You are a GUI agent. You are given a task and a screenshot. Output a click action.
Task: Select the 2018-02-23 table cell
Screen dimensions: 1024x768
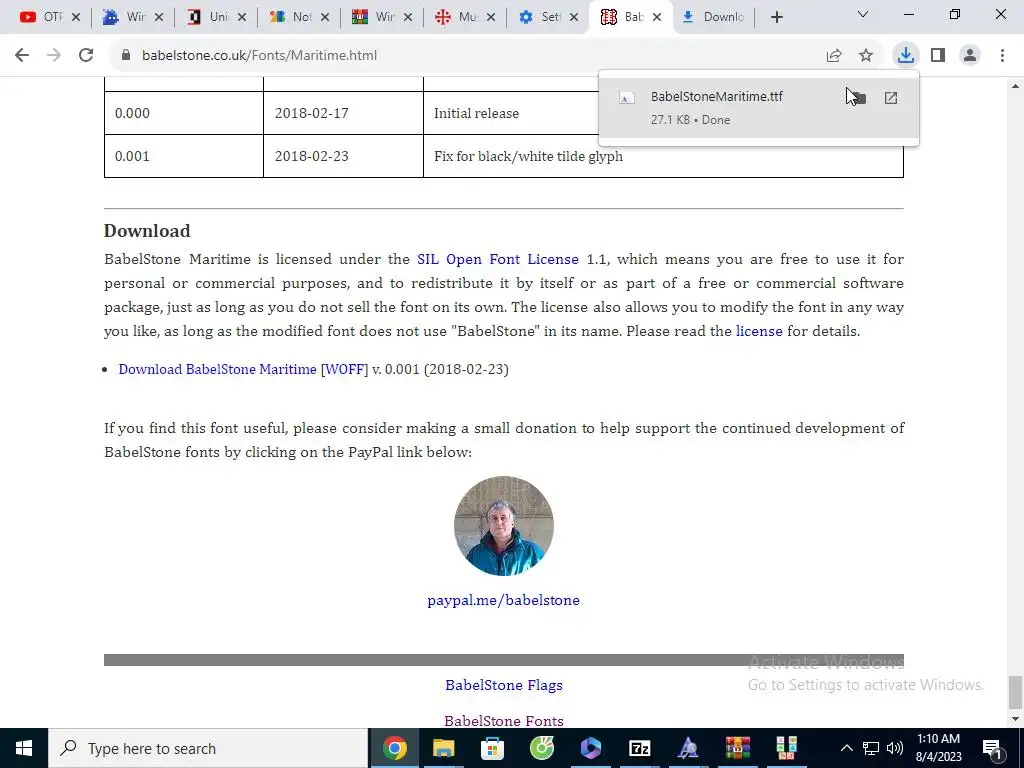[344, 156]
